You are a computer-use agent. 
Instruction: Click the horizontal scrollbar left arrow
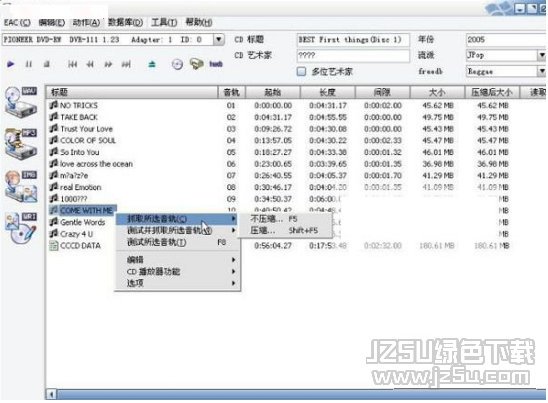click(x=51, y=395)
